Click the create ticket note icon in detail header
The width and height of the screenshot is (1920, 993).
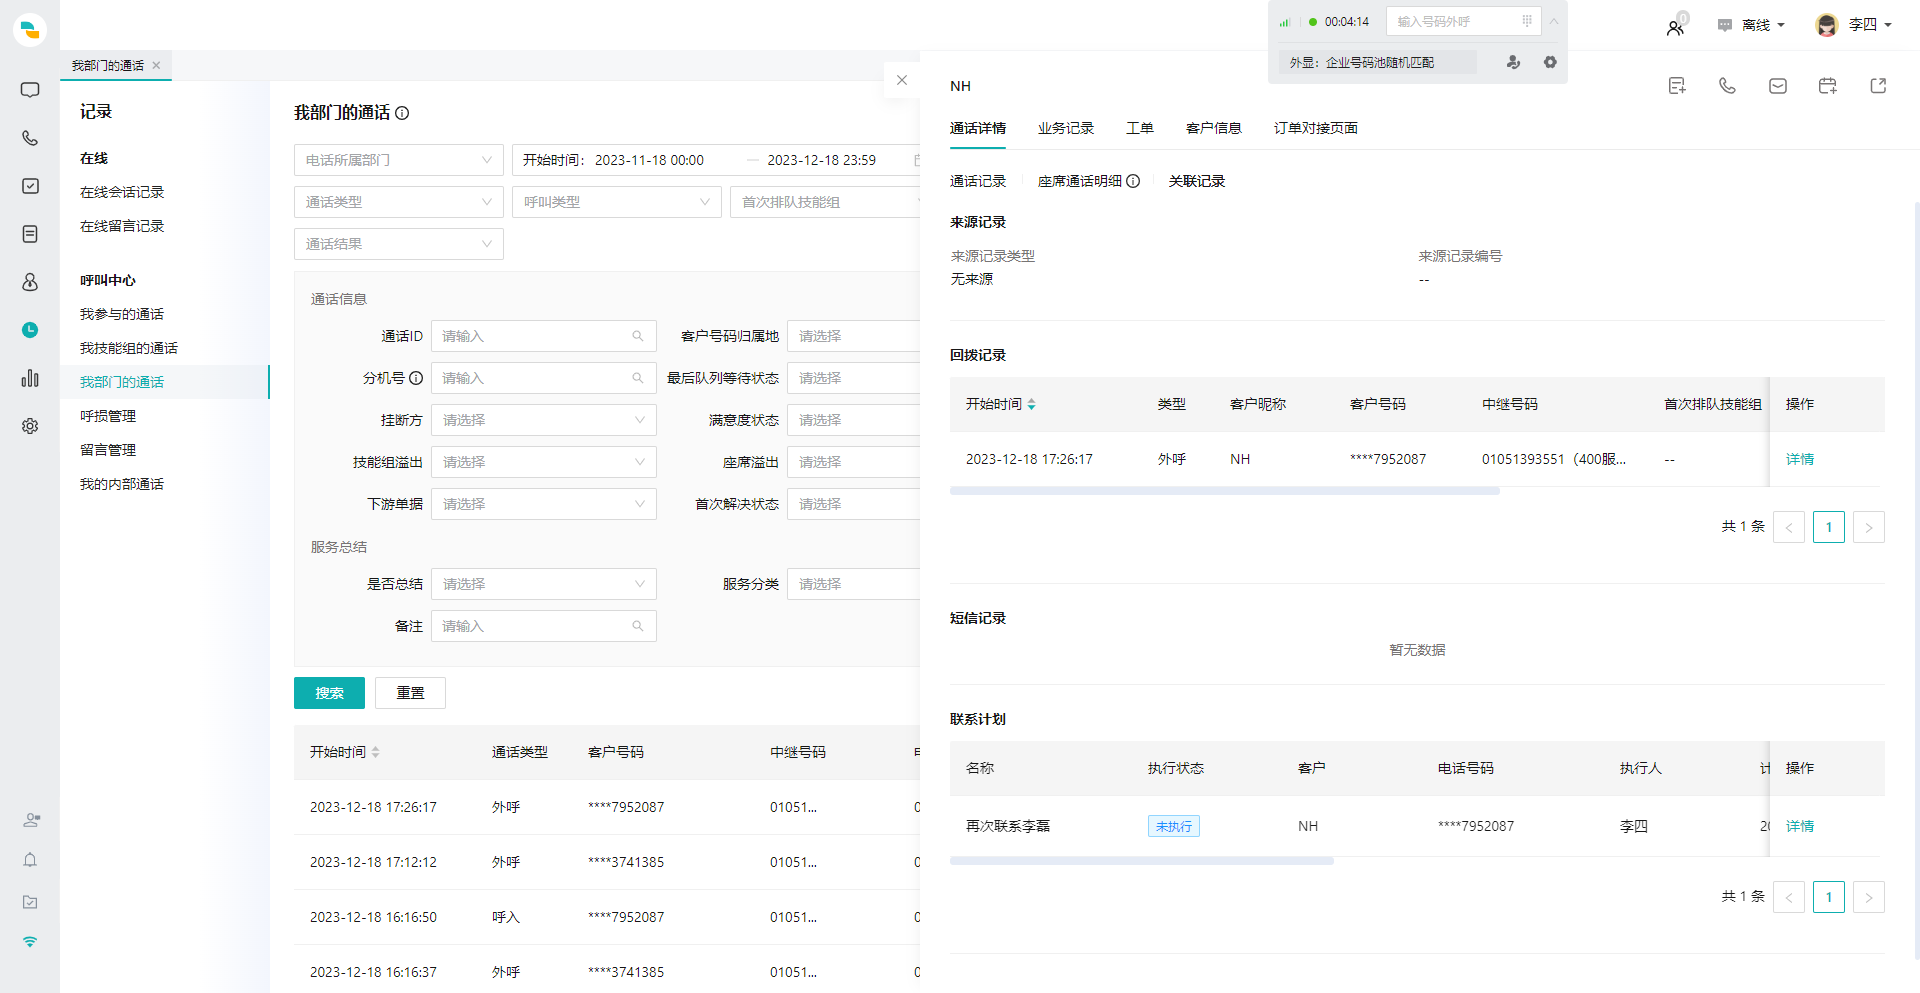click(1677, 86)
